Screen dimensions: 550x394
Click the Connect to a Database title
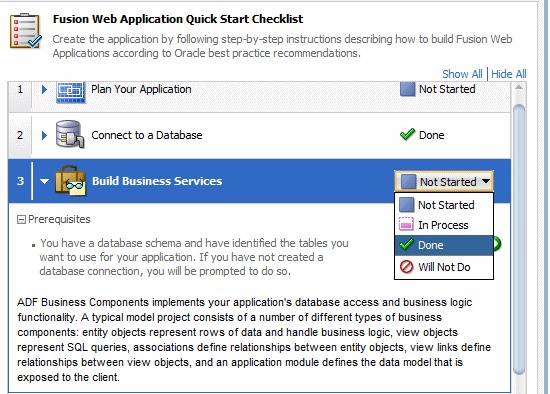point(147,135)
